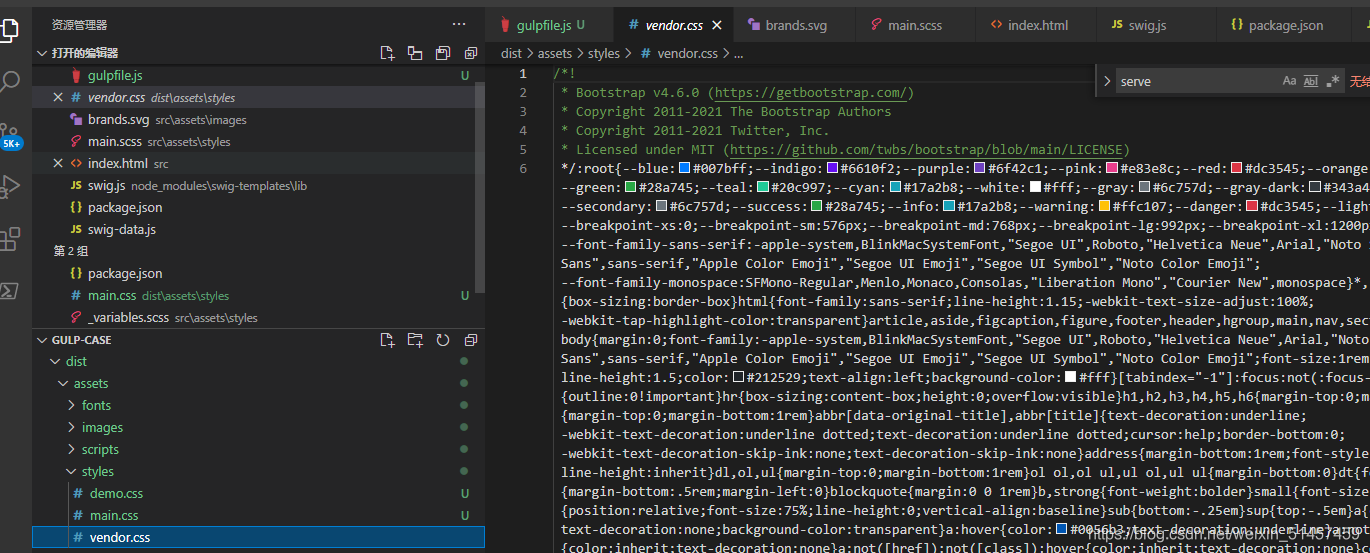Click the vendor.css breadcrumb segment
Image resolution: width=1370 pixels, height=553 pixels.
point(687,54)
